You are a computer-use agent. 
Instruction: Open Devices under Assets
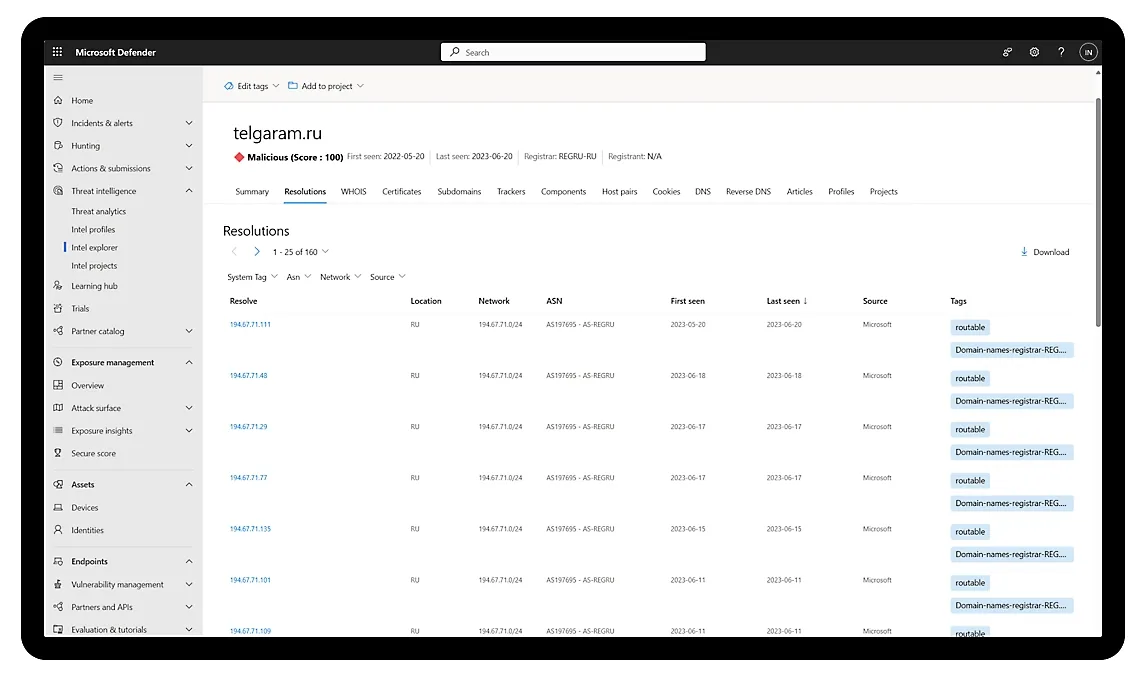tap(84, 507)
